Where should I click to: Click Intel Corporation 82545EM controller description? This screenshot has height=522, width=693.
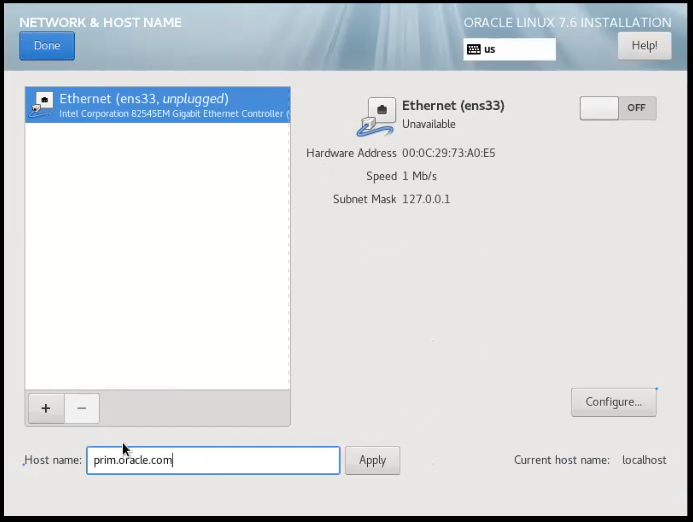pos(174,114)
